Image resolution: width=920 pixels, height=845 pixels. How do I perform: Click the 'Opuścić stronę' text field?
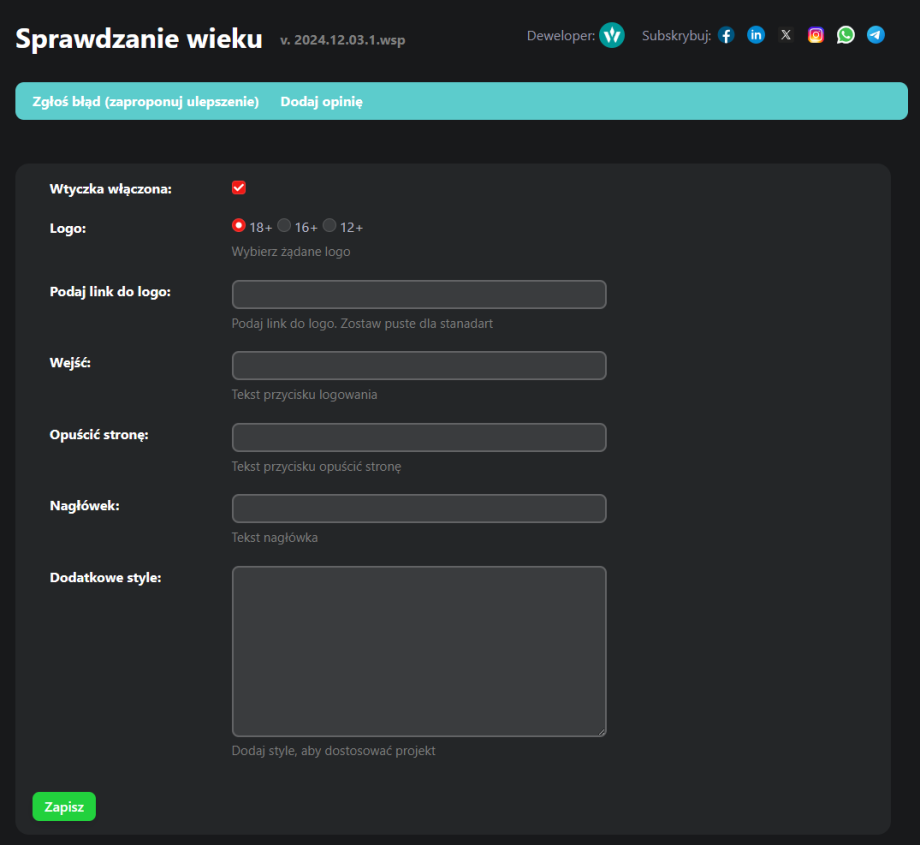point(418,437)
